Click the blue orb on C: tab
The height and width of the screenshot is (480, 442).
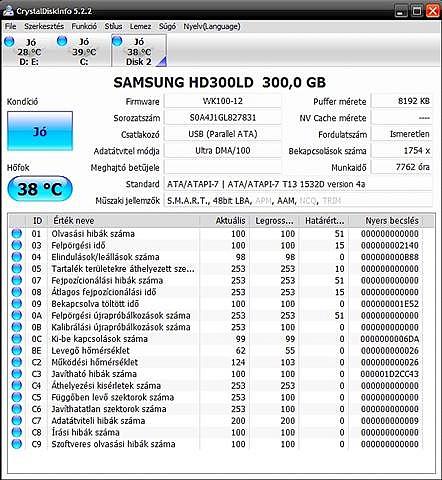pyautogui.click(x=62, y=41)
